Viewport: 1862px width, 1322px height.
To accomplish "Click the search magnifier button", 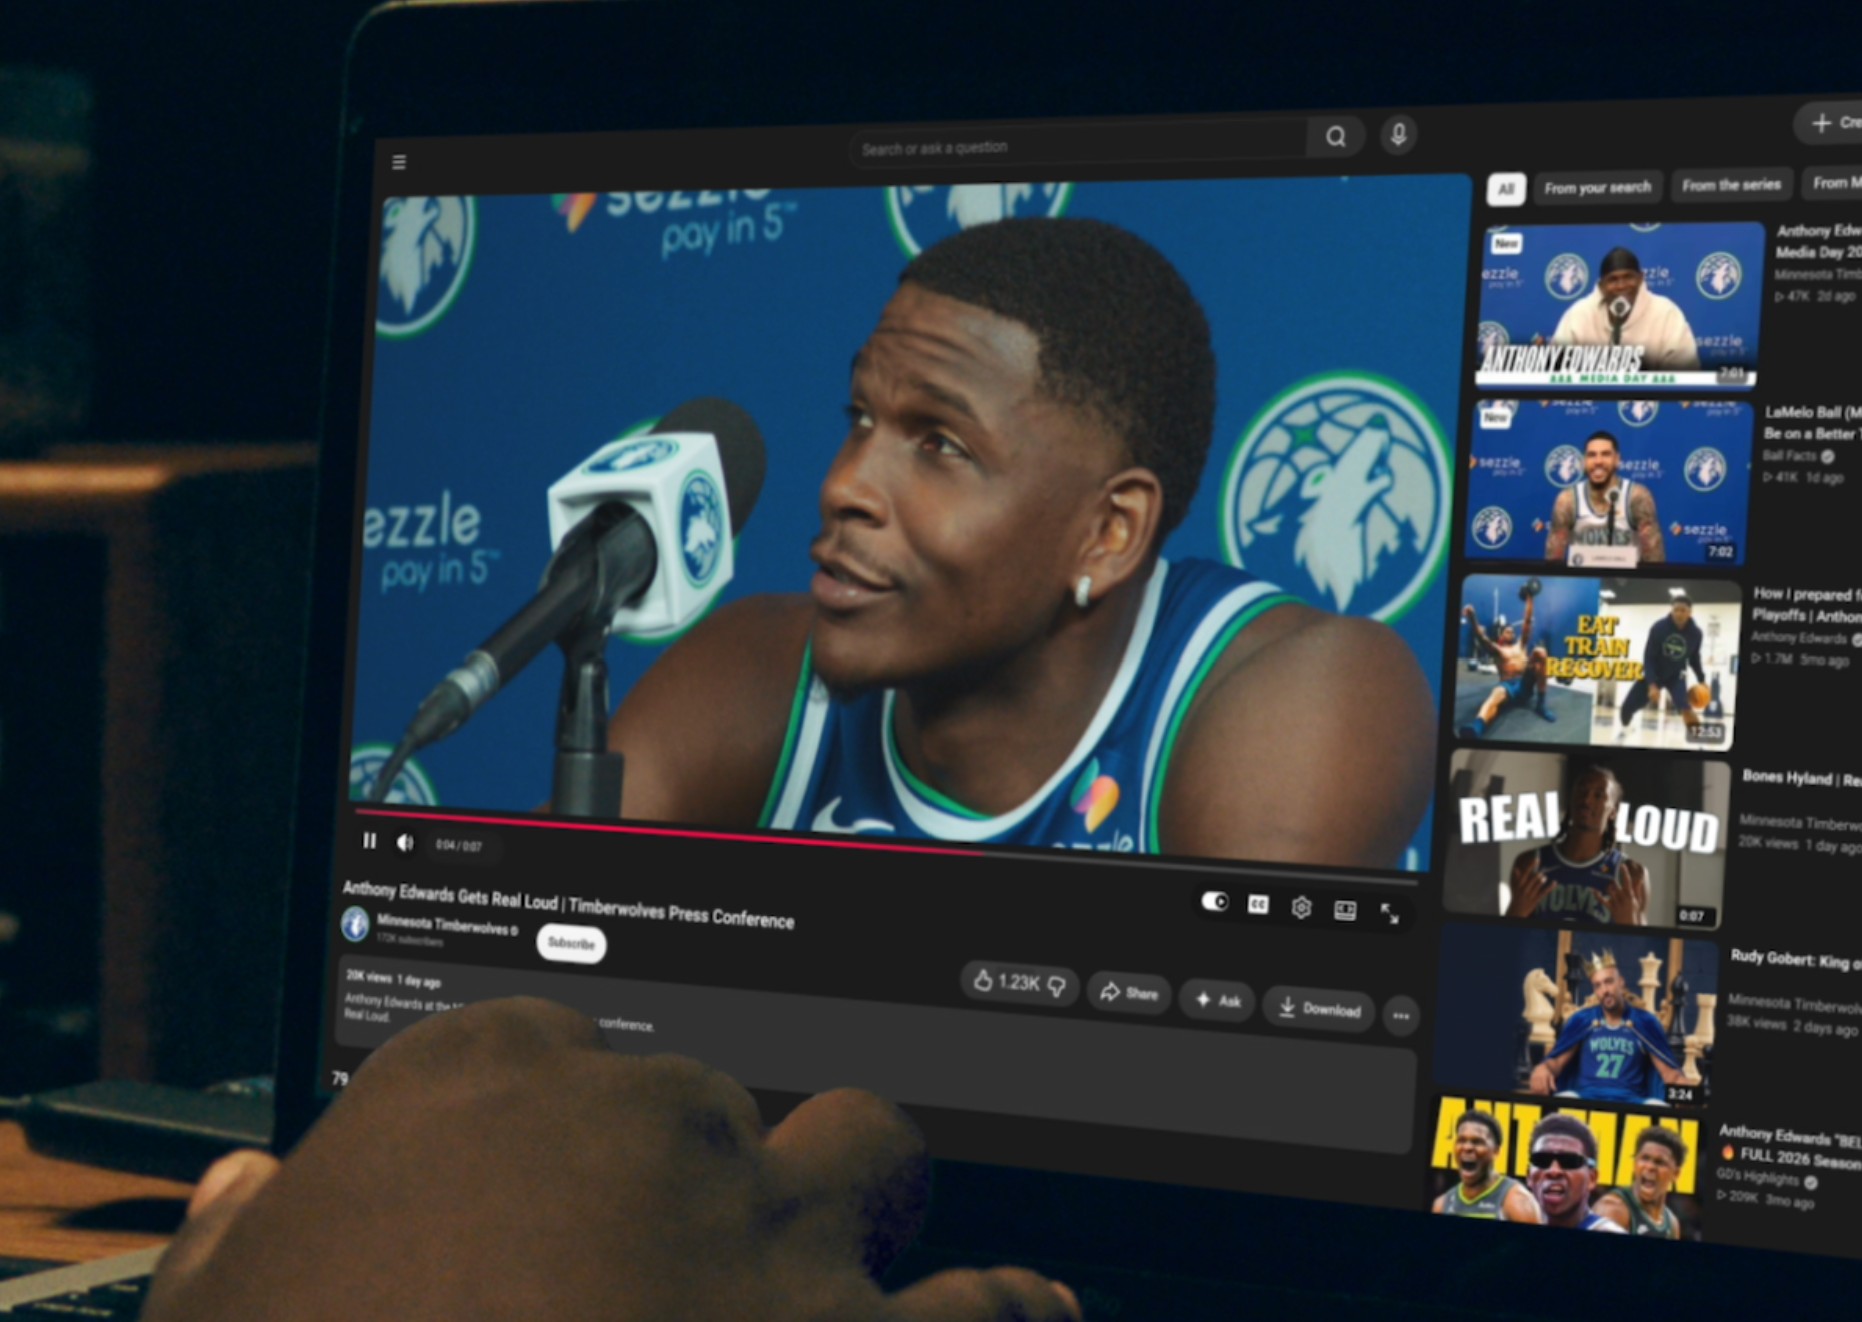I will 1335,137.
